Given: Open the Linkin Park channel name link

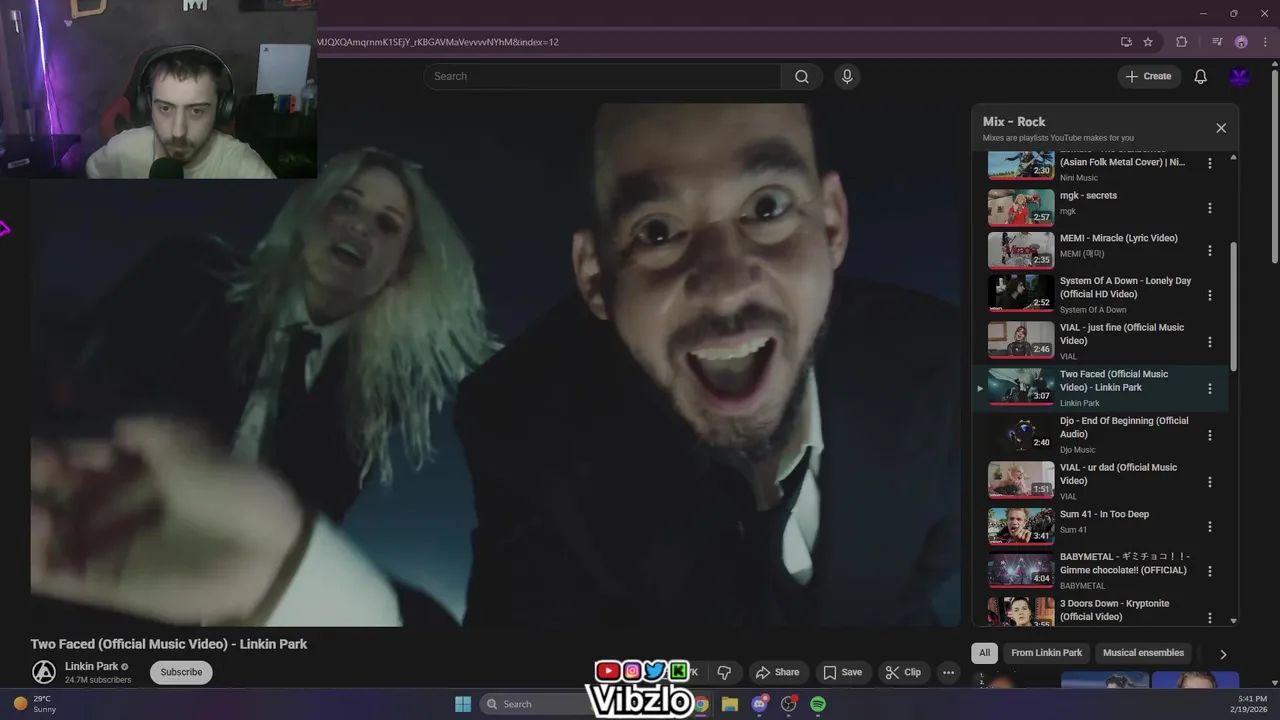Looking at the screenshot, I should click(92, 666).
